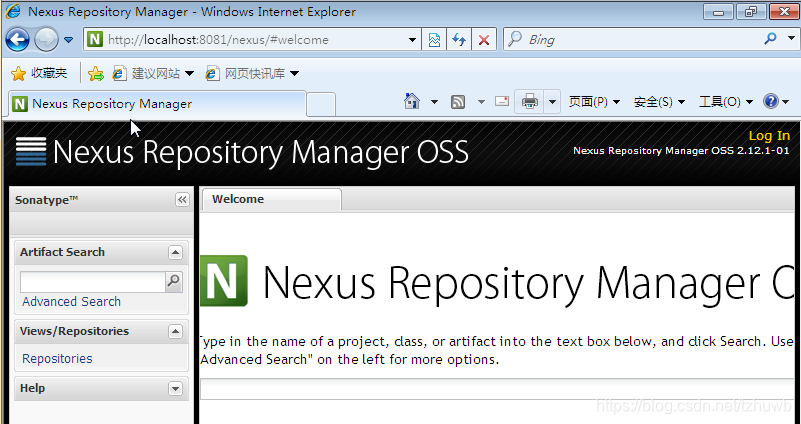Refresh the page with the refresh icon
The height and width of the screenshot is (424, 801).
coord(459,40)
